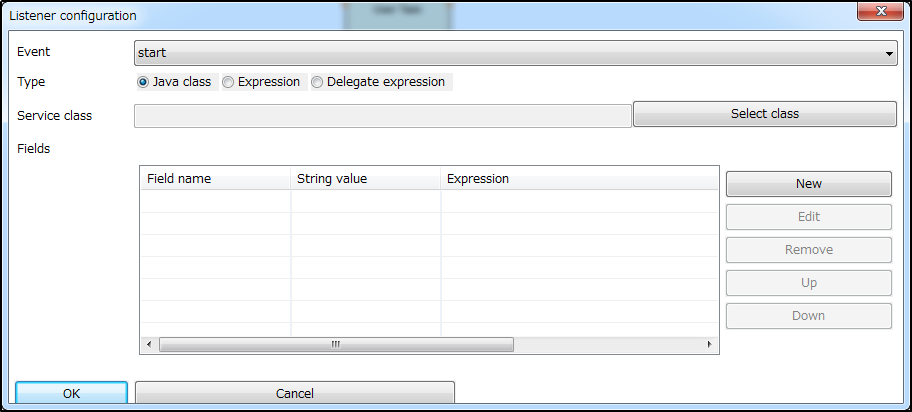
Task: Click the horizontal scrollbar right arrow
Action: coord(710,344)
